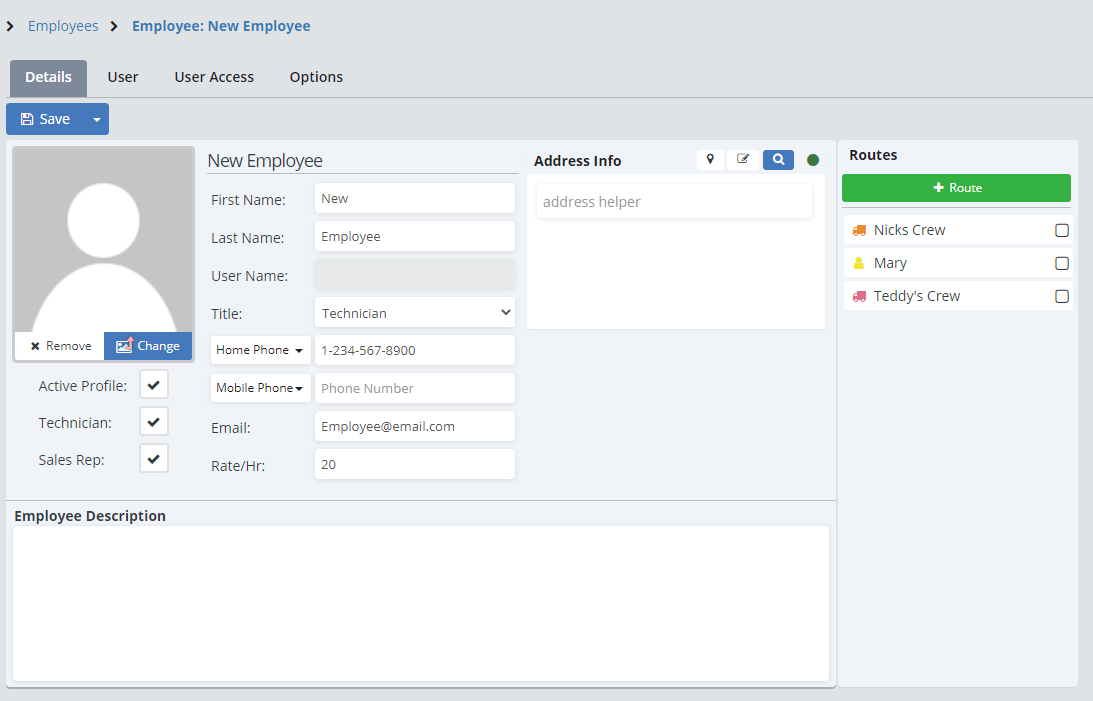Toggle the Sales Rep checkbox
The image size is (1093, 701).
point(154,459)
